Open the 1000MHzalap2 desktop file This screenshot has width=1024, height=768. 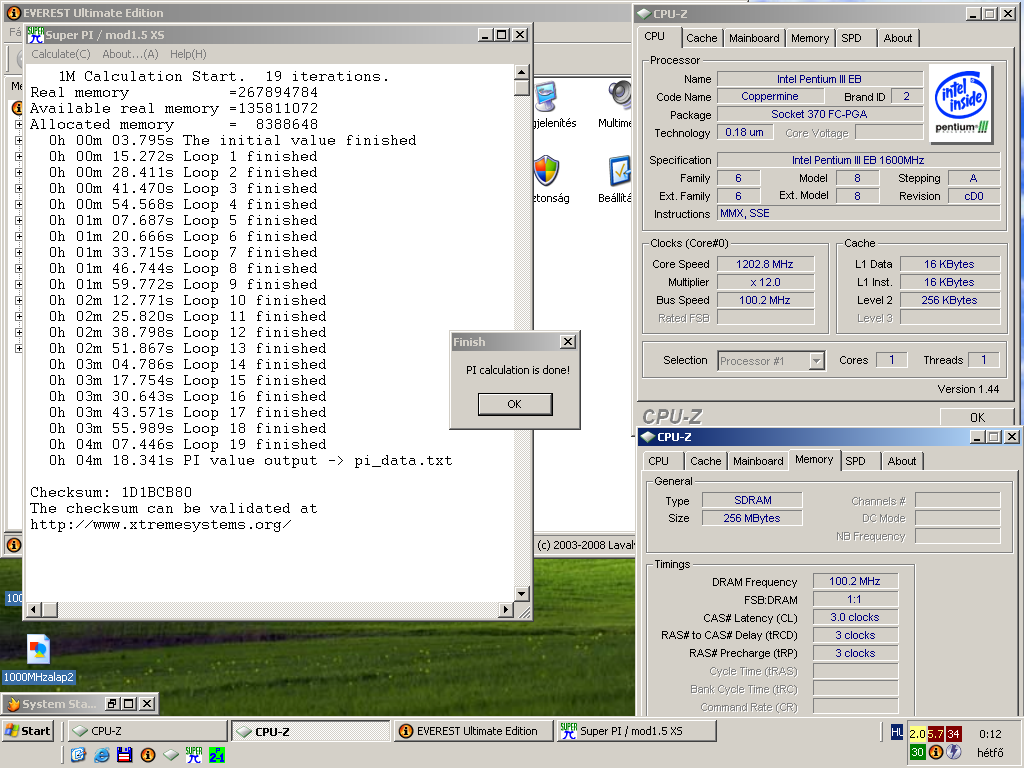(38, 650)
